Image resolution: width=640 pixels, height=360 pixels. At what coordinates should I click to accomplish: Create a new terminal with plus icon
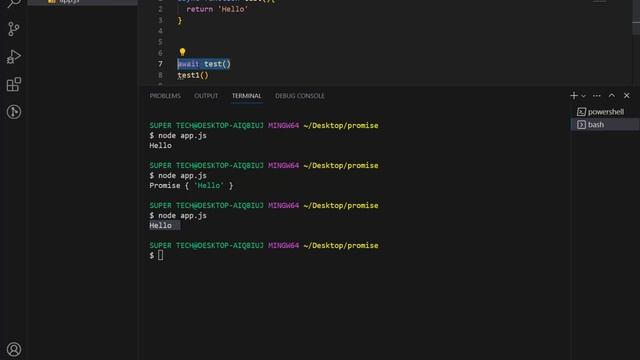573,96
